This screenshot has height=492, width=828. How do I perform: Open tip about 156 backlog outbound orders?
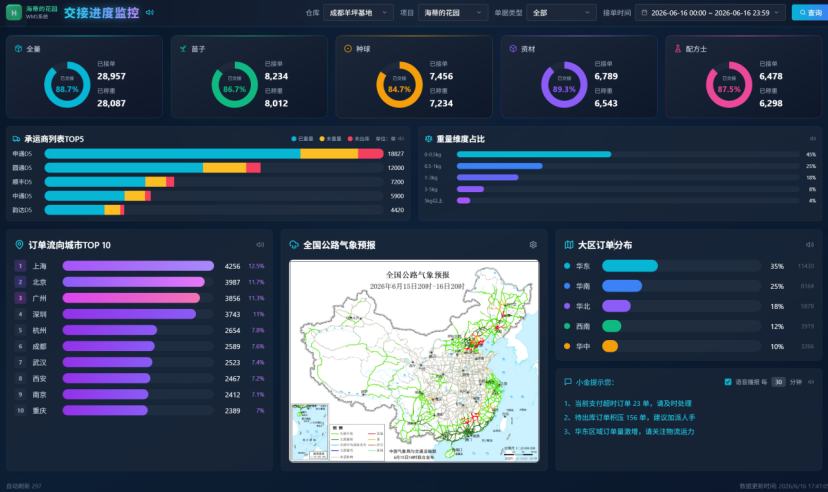629,417
